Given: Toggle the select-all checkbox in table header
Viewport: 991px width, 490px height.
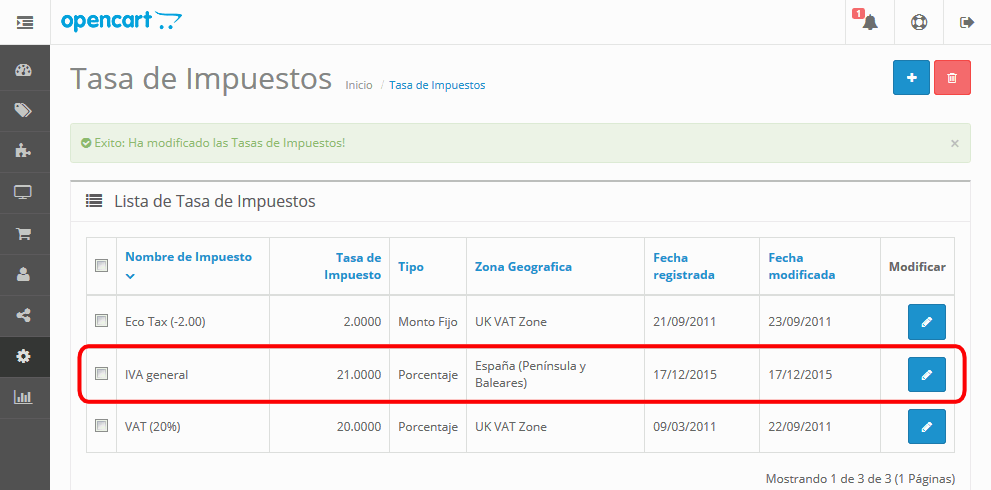Looking at the screenshot, I should [101, 266].
